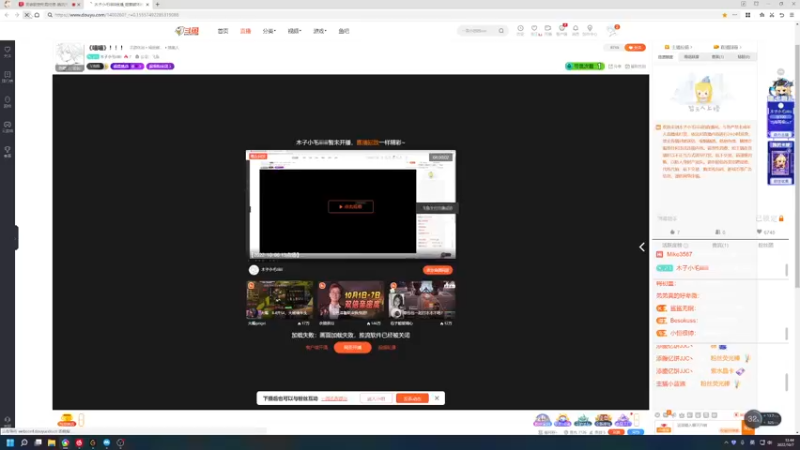
Task: Click the white outlined button in prompt bar
Action: coord(377,398)
